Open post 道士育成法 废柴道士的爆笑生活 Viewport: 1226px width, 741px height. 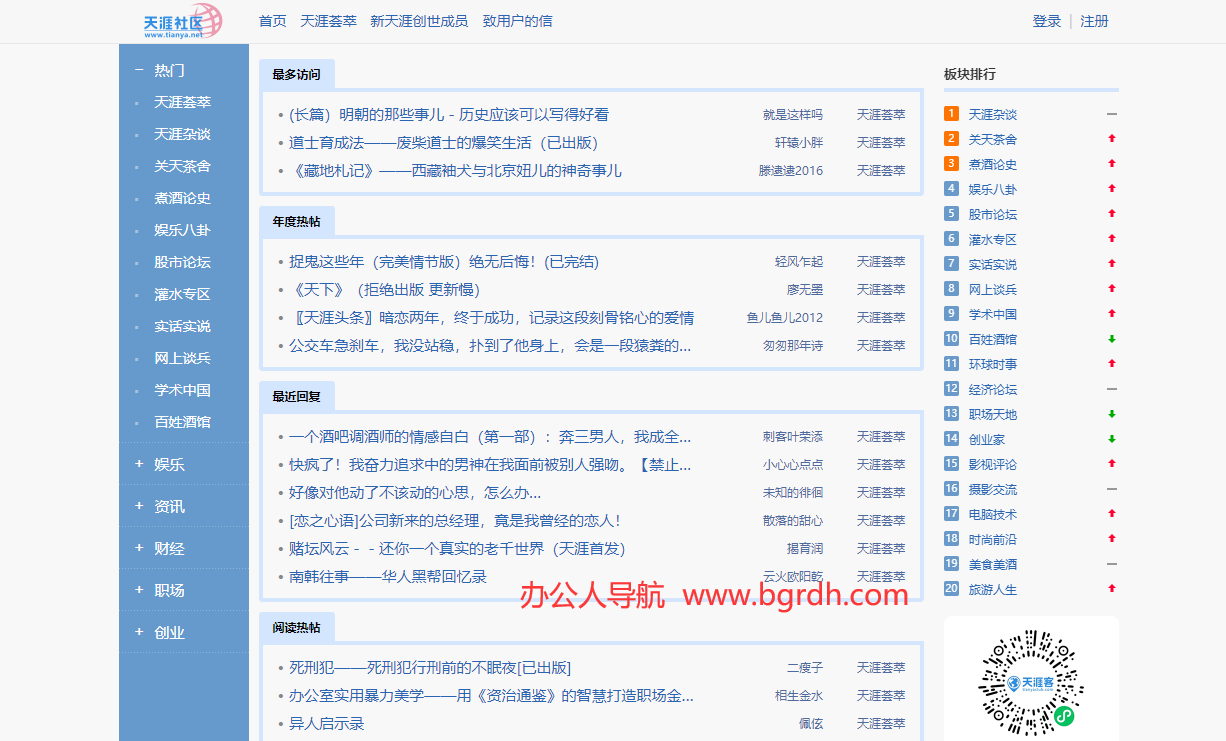click(443, 143)
